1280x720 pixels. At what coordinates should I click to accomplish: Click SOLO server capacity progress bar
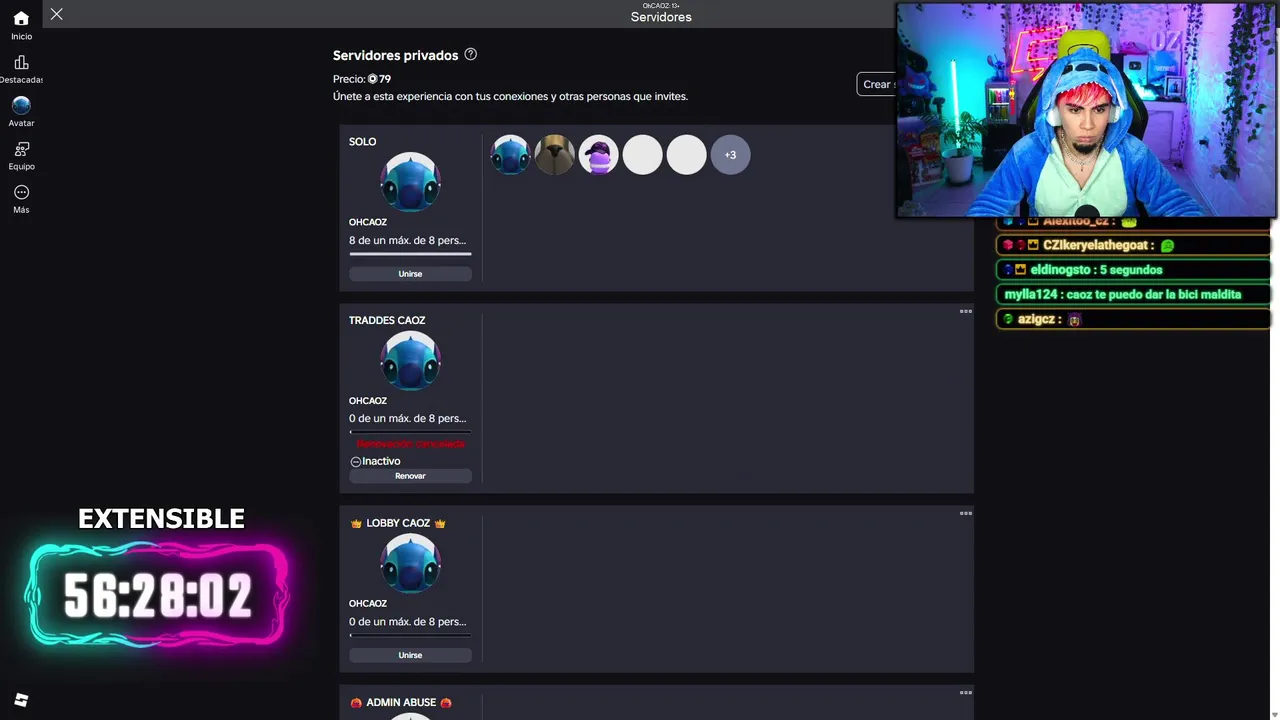pos(410,254)
